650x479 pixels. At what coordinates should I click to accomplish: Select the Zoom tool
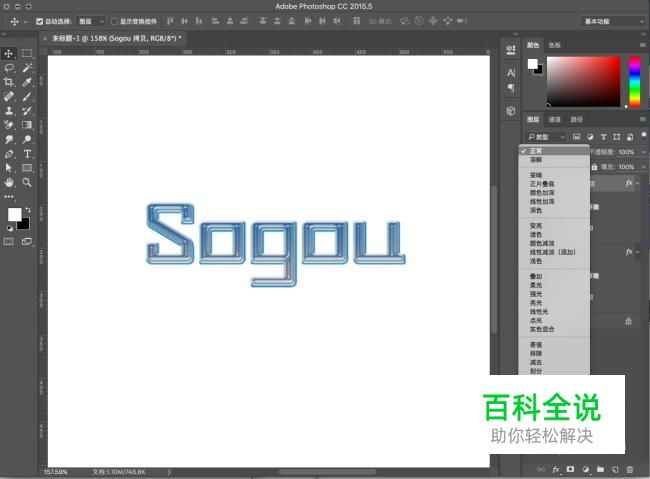pos(27,182)
